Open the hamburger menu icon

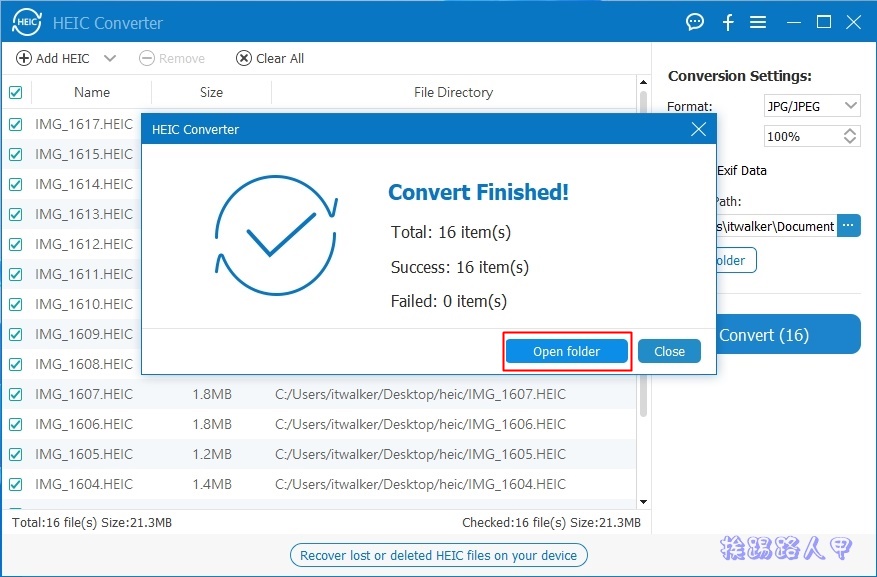point(760,21)
